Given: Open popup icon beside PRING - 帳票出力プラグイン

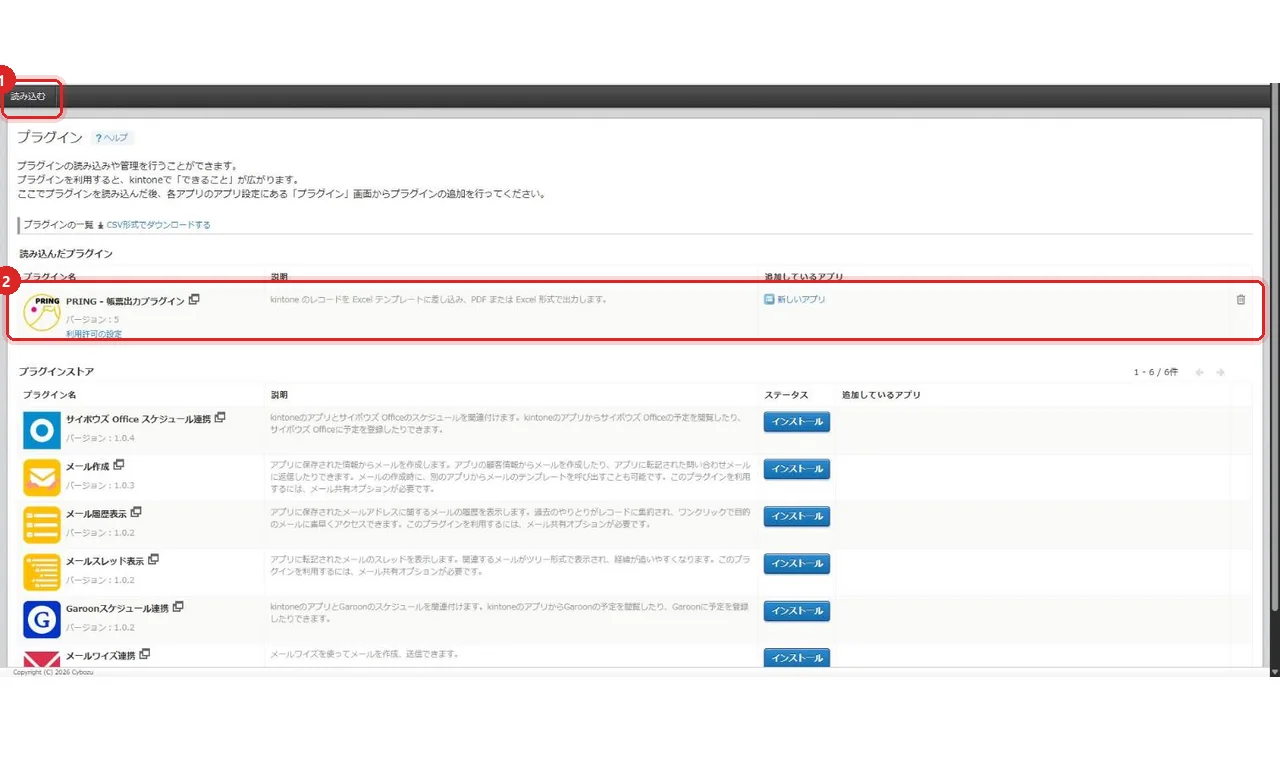Looking at the screenshot, I should (194, 299).
